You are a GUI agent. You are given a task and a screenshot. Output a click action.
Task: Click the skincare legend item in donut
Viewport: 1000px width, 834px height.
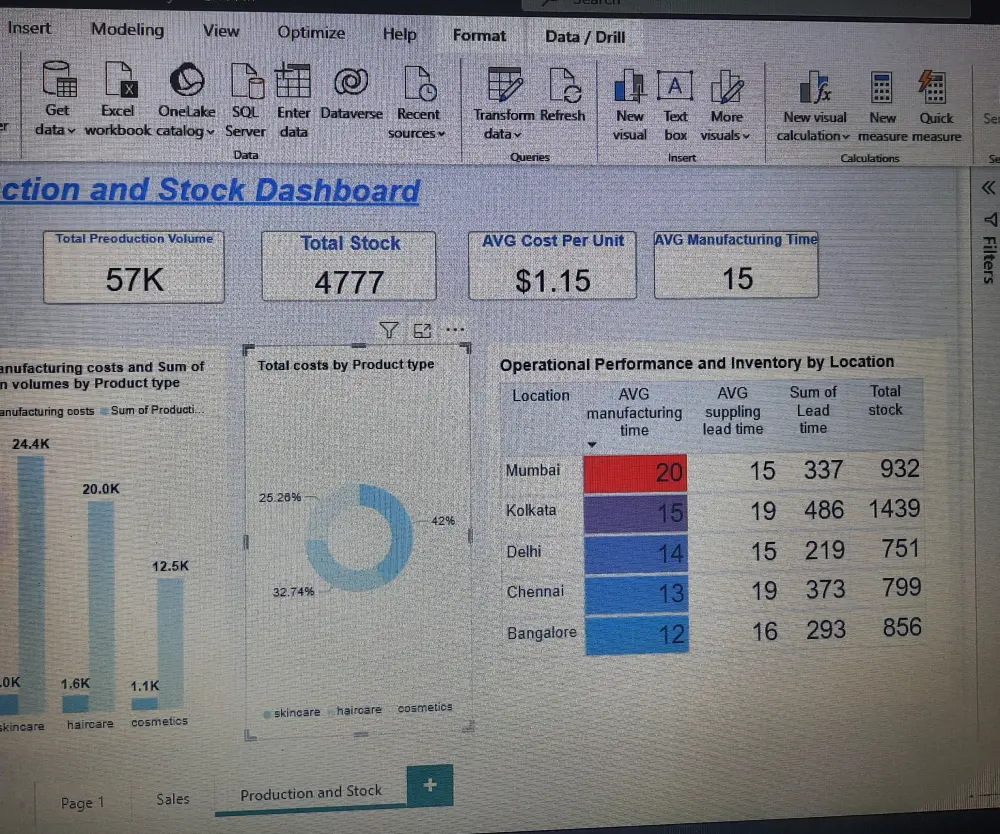292,713
